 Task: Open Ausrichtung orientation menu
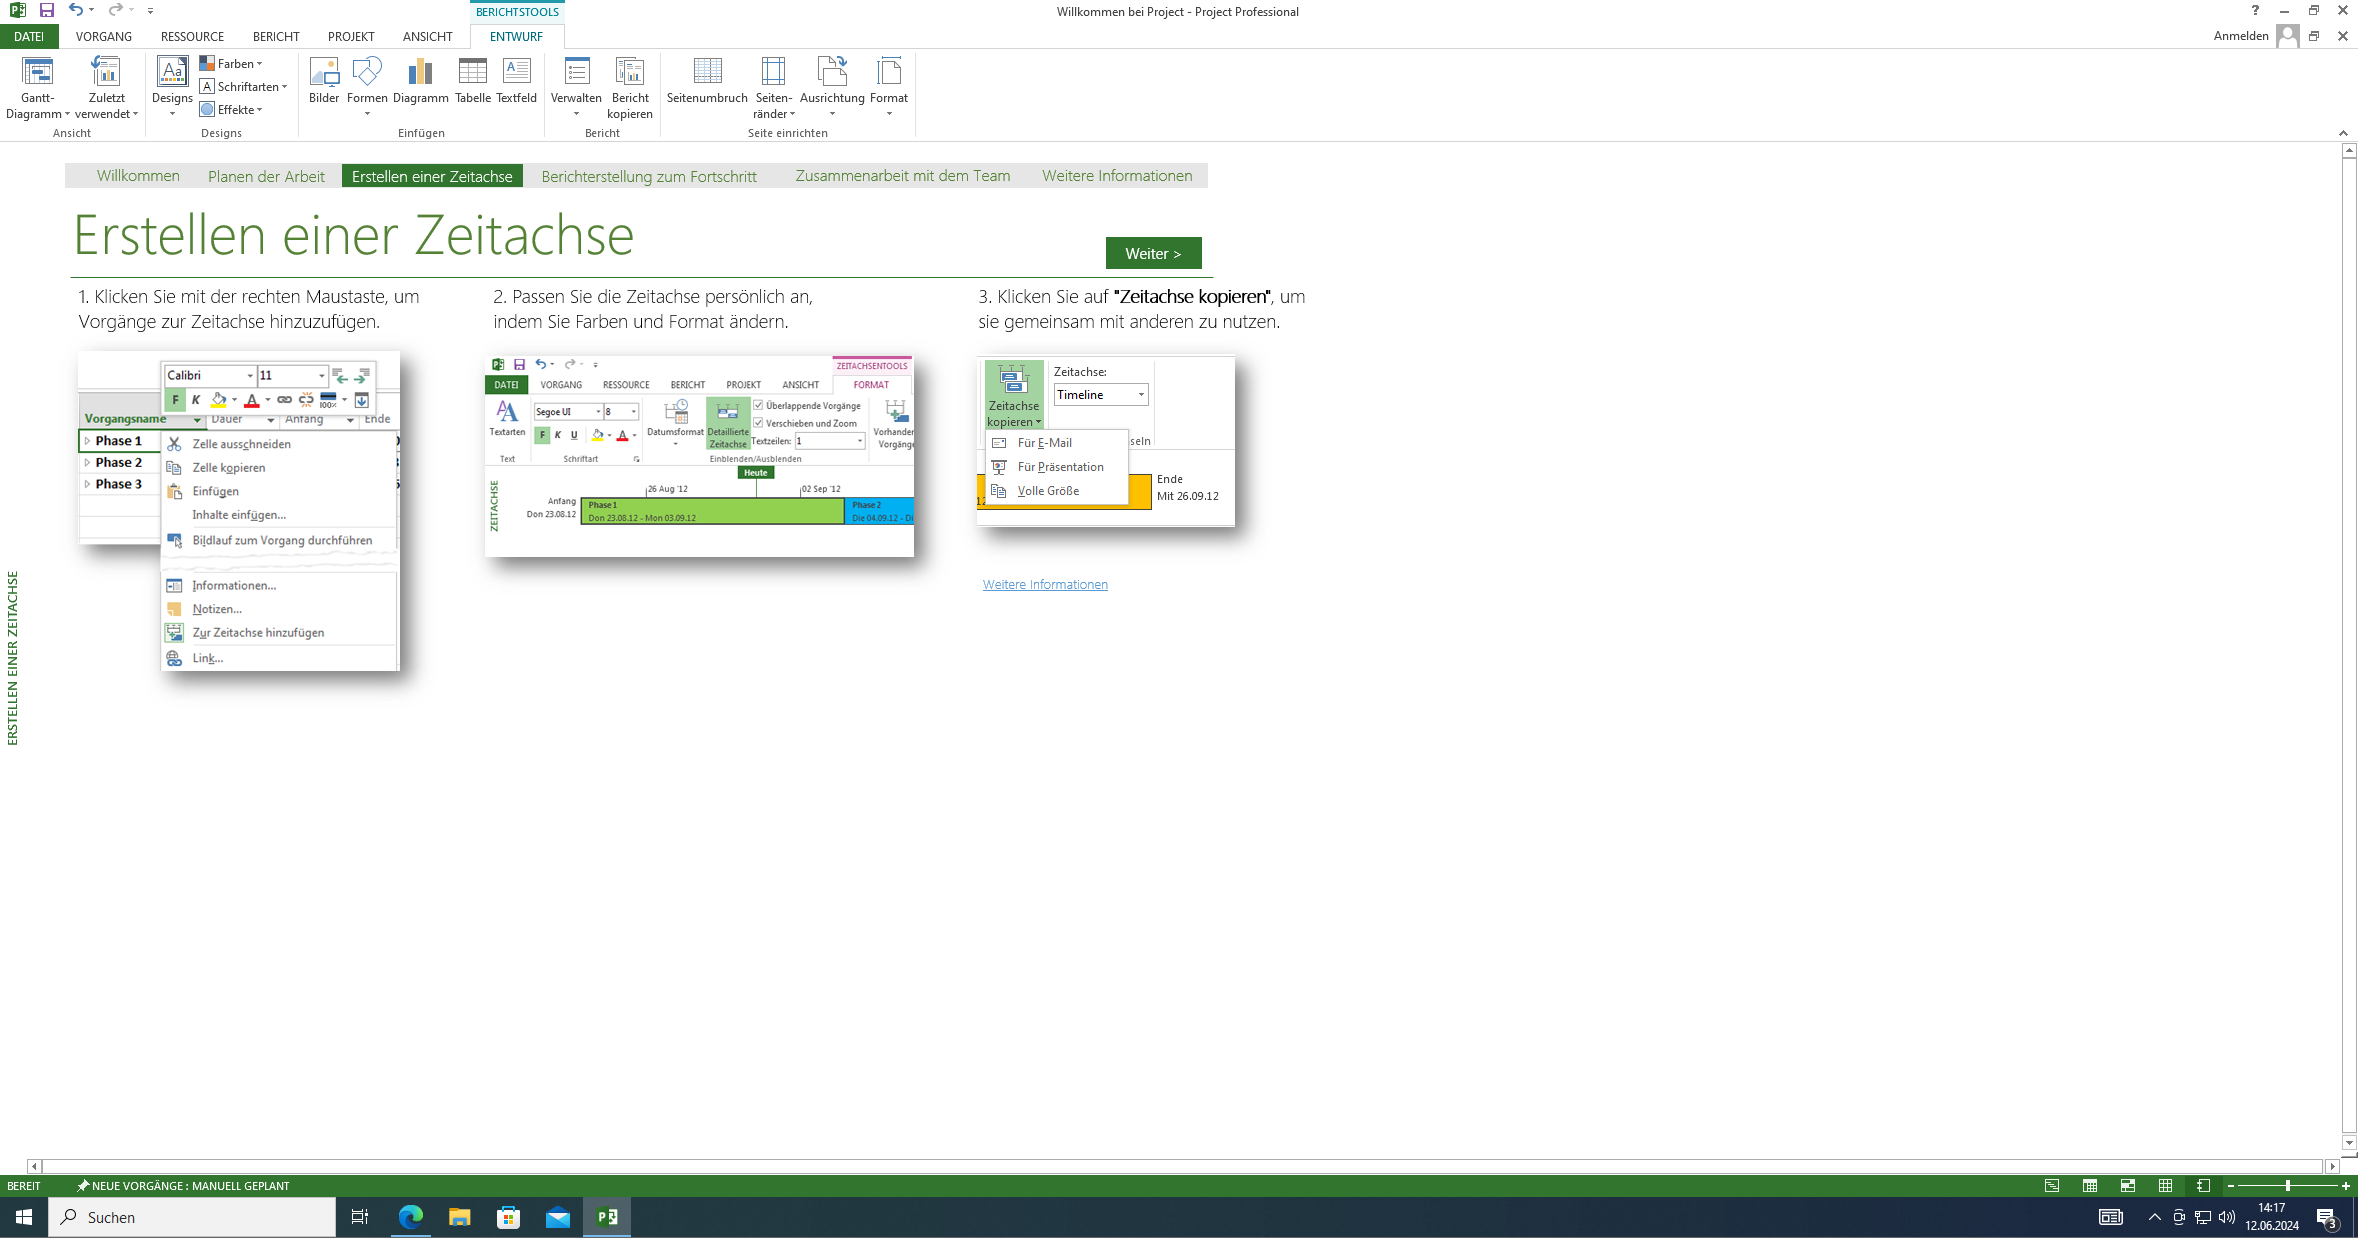(832, 88)
